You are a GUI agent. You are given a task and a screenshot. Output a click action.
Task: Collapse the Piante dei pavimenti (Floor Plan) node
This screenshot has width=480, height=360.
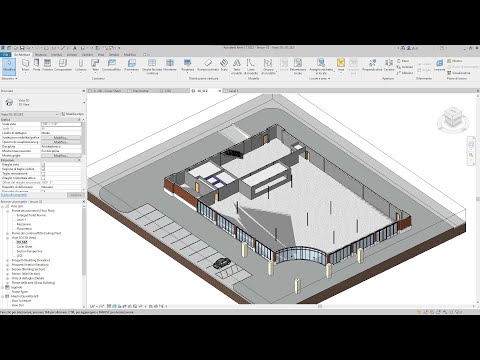(x=8, y=211)
